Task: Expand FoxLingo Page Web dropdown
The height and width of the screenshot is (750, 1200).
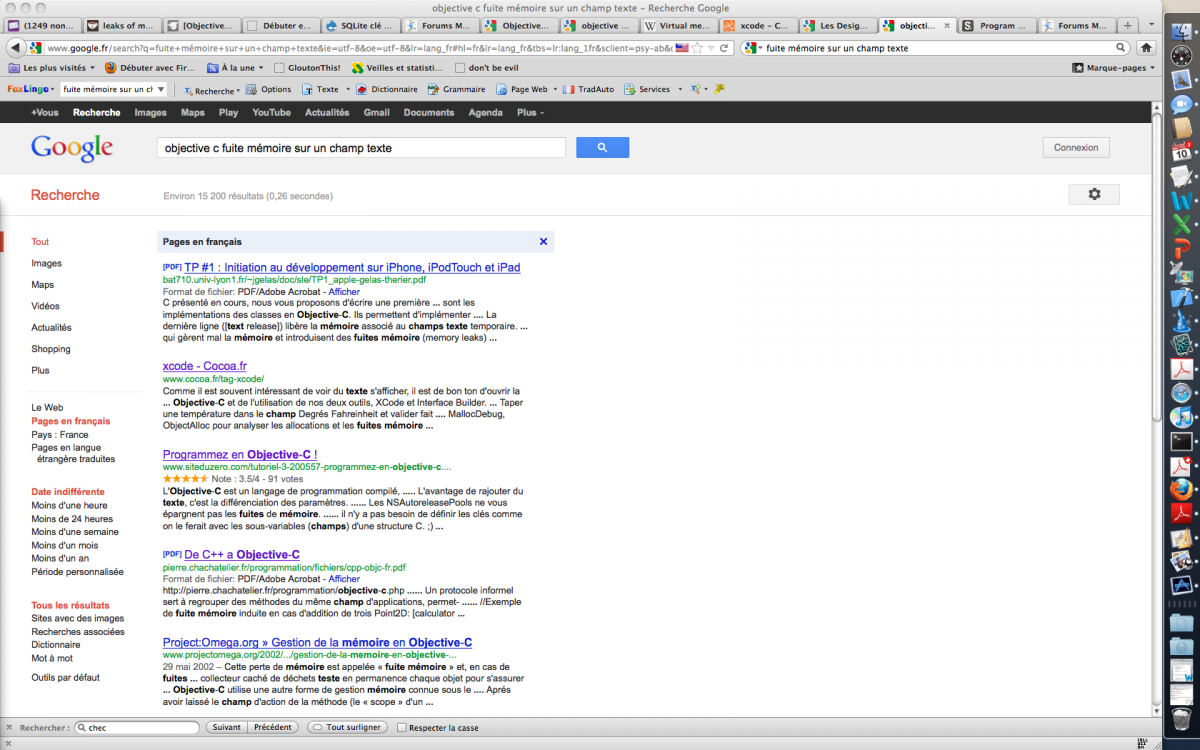Action: point(555,90)
